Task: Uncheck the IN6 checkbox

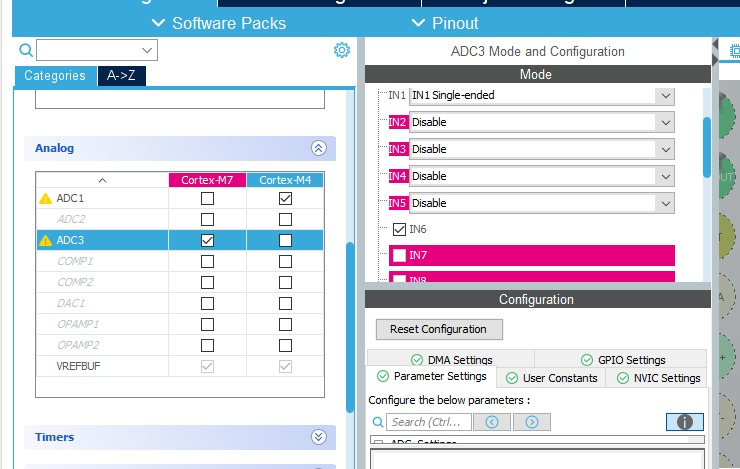Action: 399,230
